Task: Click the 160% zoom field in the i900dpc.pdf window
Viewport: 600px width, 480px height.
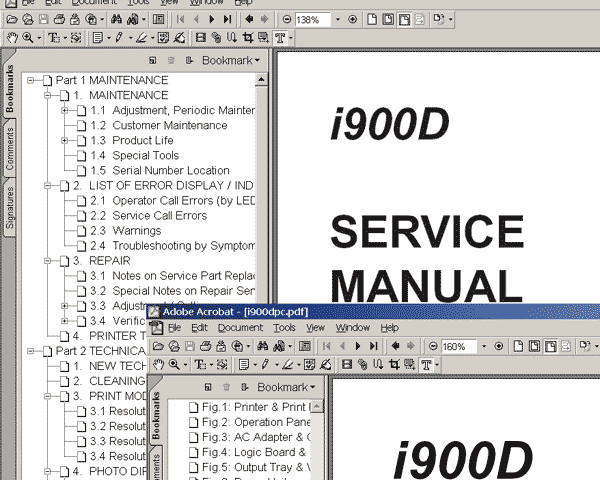Action: [x=459, y=347]
